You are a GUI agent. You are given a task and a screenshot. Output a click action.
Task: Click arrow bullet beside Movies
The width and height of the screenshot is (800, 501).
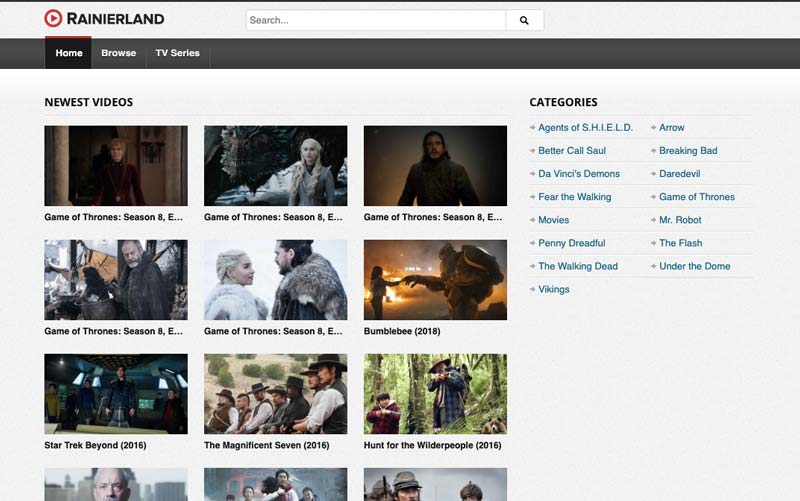click(533, 220)
